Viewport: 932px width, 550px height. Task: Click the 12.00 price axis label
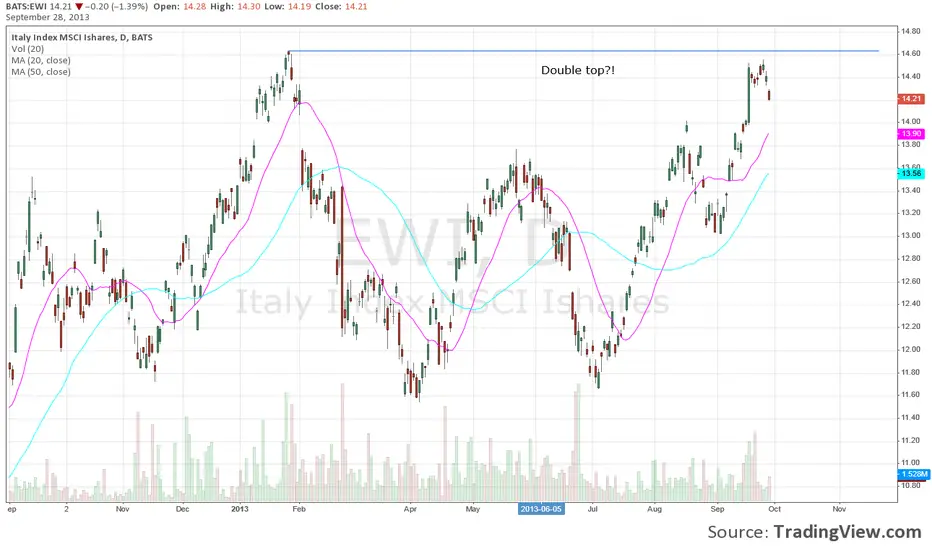[911, 350]
